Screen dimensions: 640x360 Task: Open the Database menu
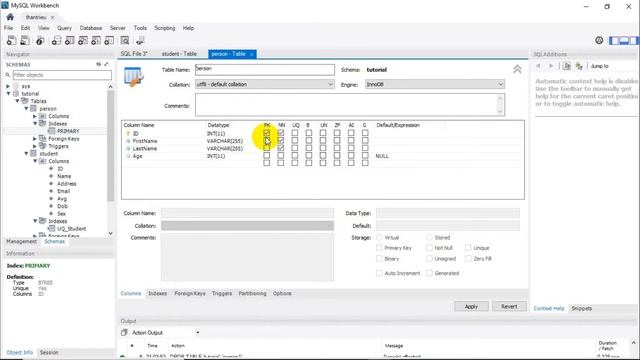pyautogui.click(x=91, y=28)
